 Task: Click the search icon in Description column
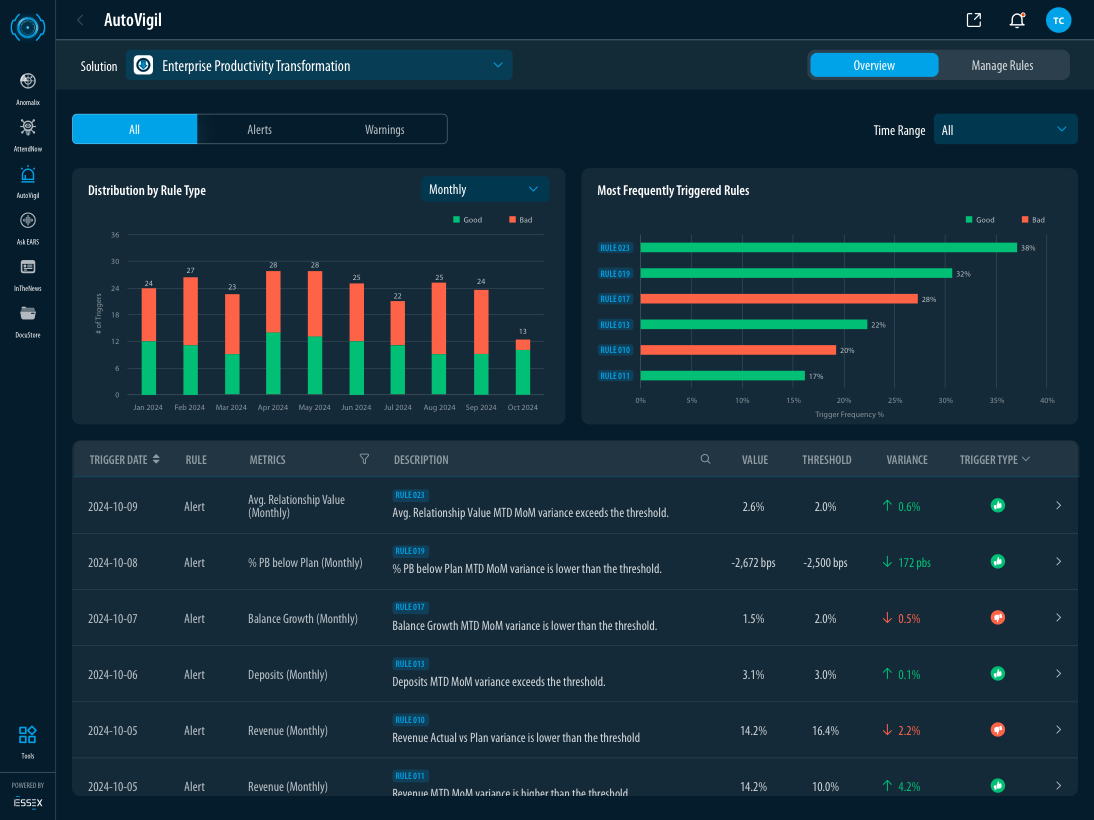705,459
